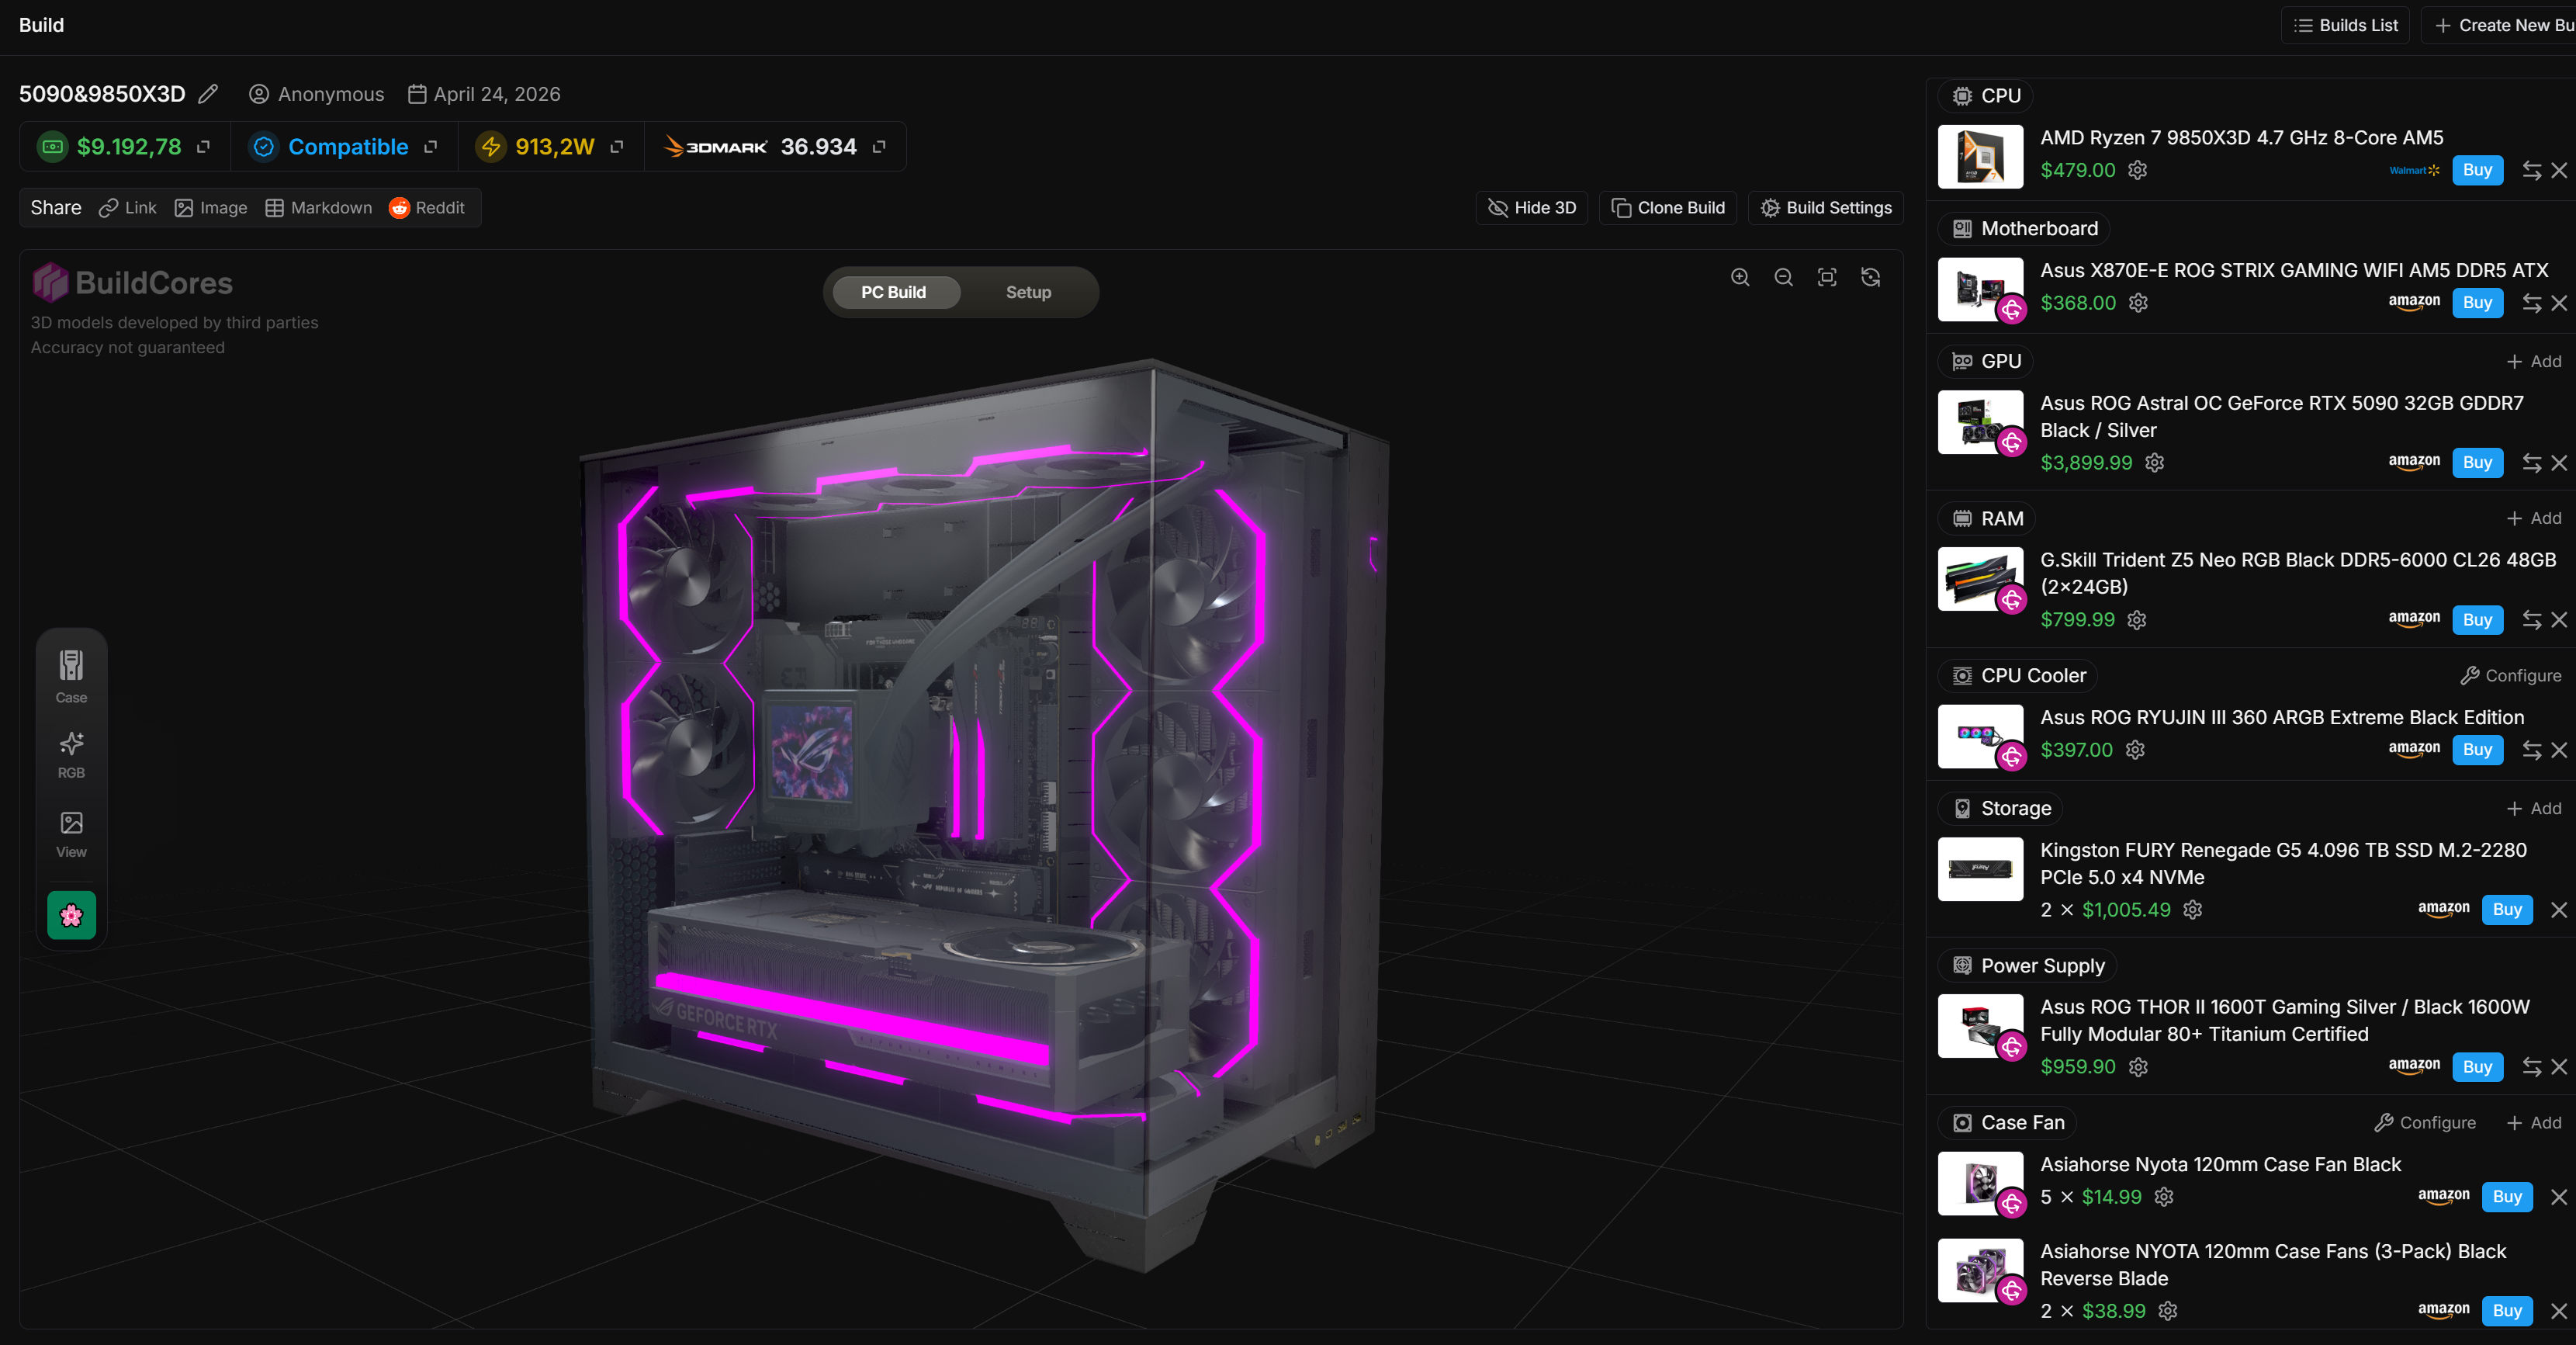Share the build as Markdown
This screenshot has height=1345, width=2576.
[x=318, y=208]
